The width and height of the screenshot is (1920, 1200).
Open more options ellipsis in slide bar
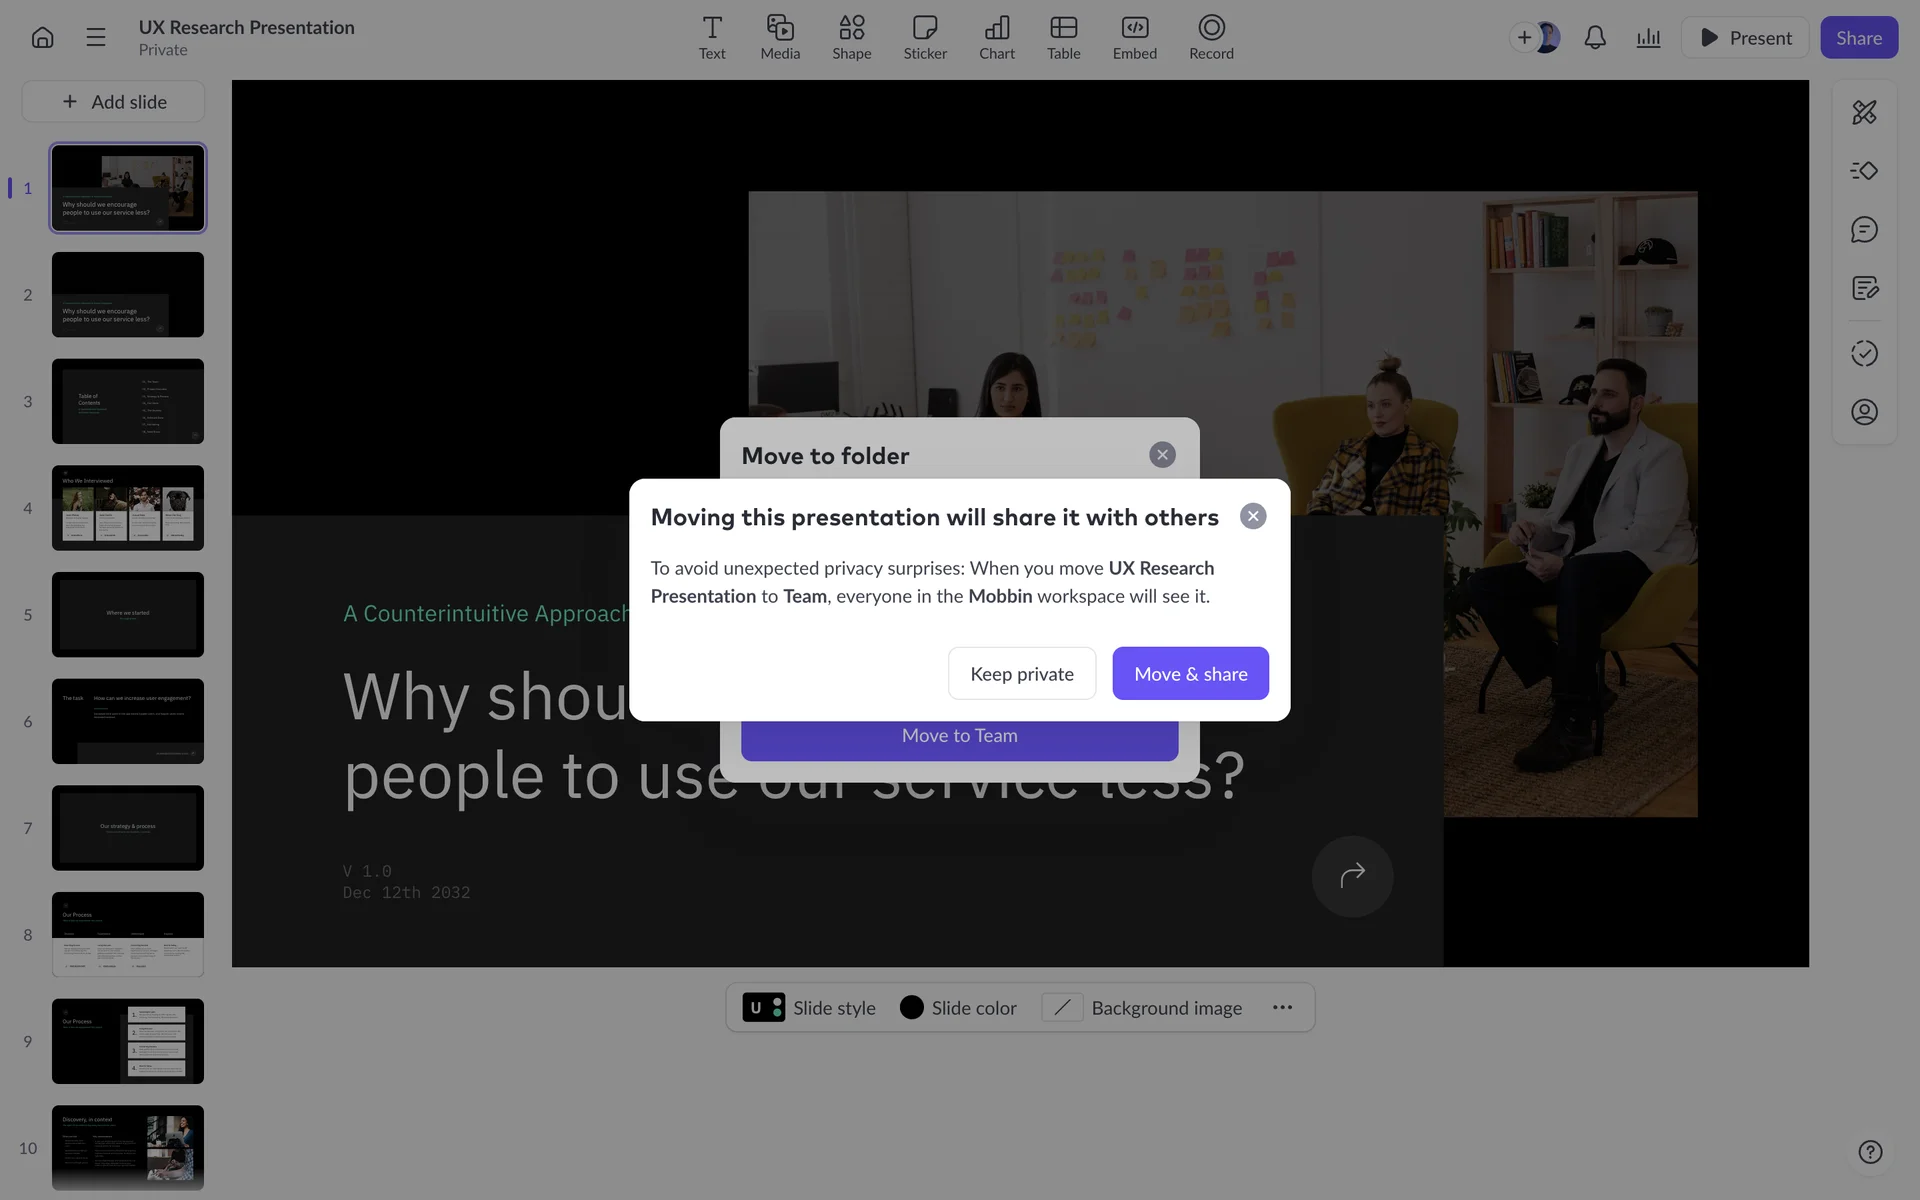[1282, 1008]
